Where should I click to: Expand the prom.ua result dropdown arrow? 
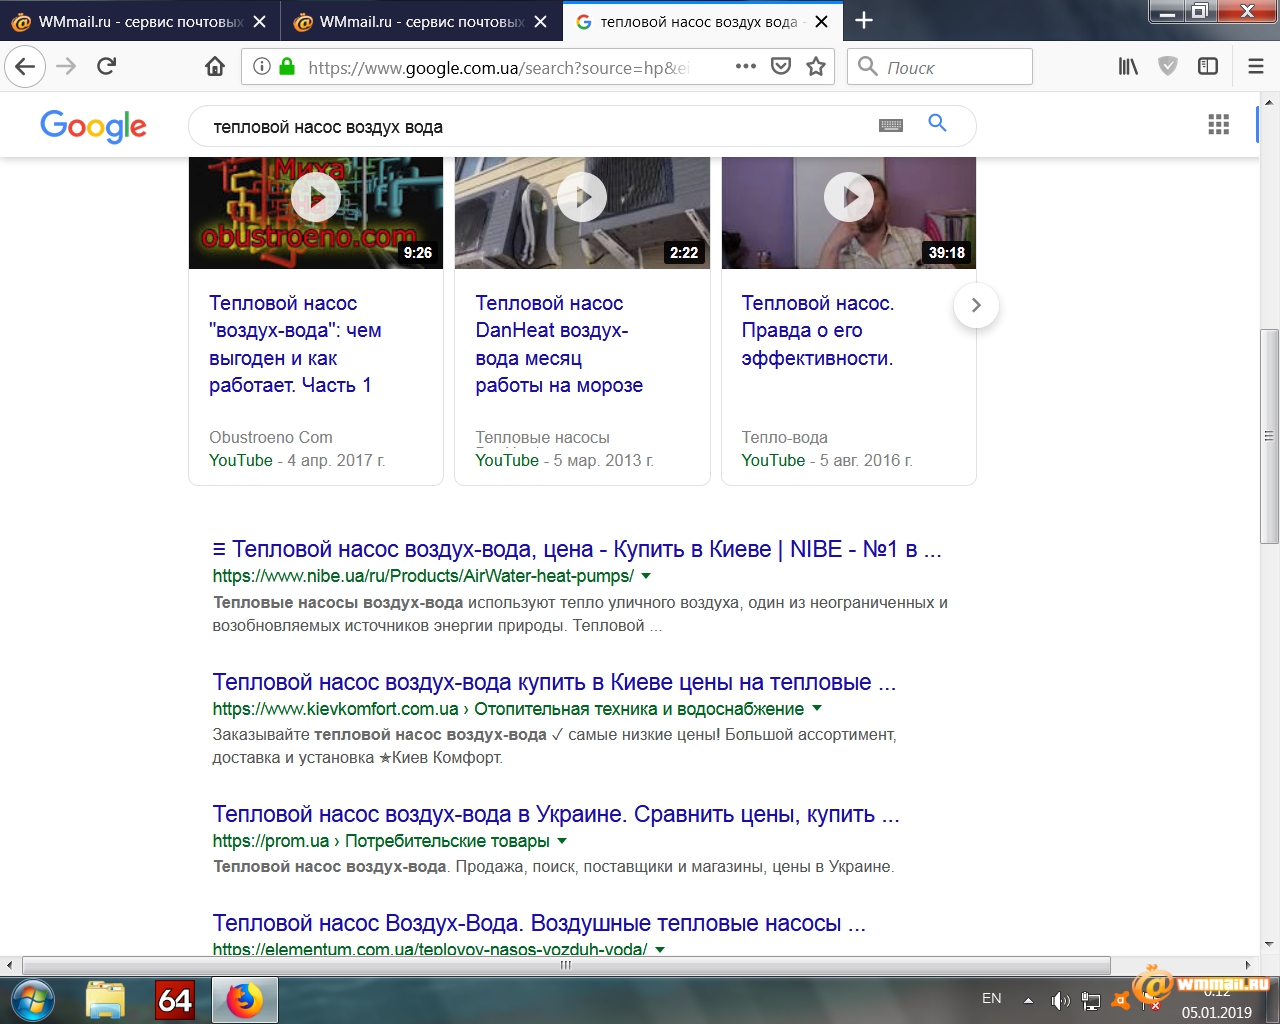coord(562,841)
